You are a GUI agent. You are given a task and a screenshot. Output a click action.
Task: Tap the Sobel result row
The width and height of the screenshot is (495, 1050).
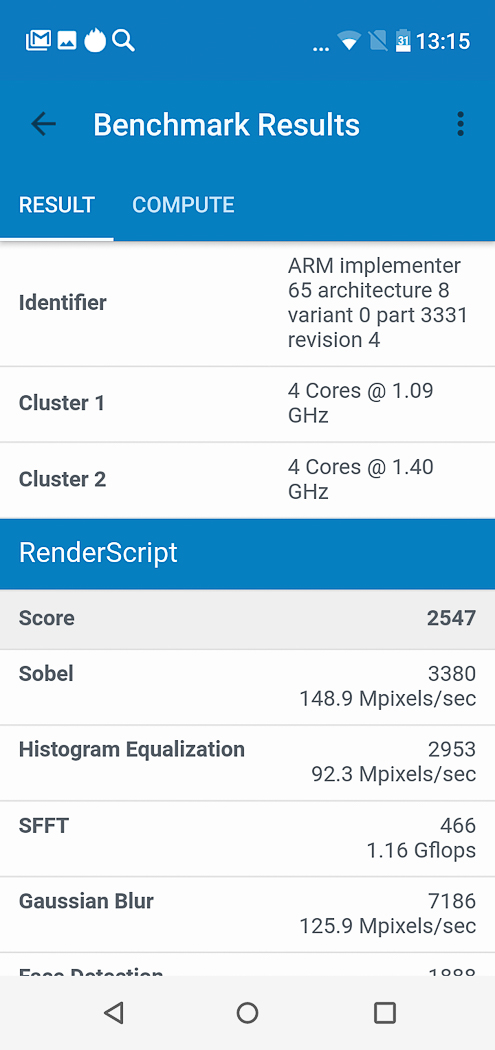click(247, 687)
